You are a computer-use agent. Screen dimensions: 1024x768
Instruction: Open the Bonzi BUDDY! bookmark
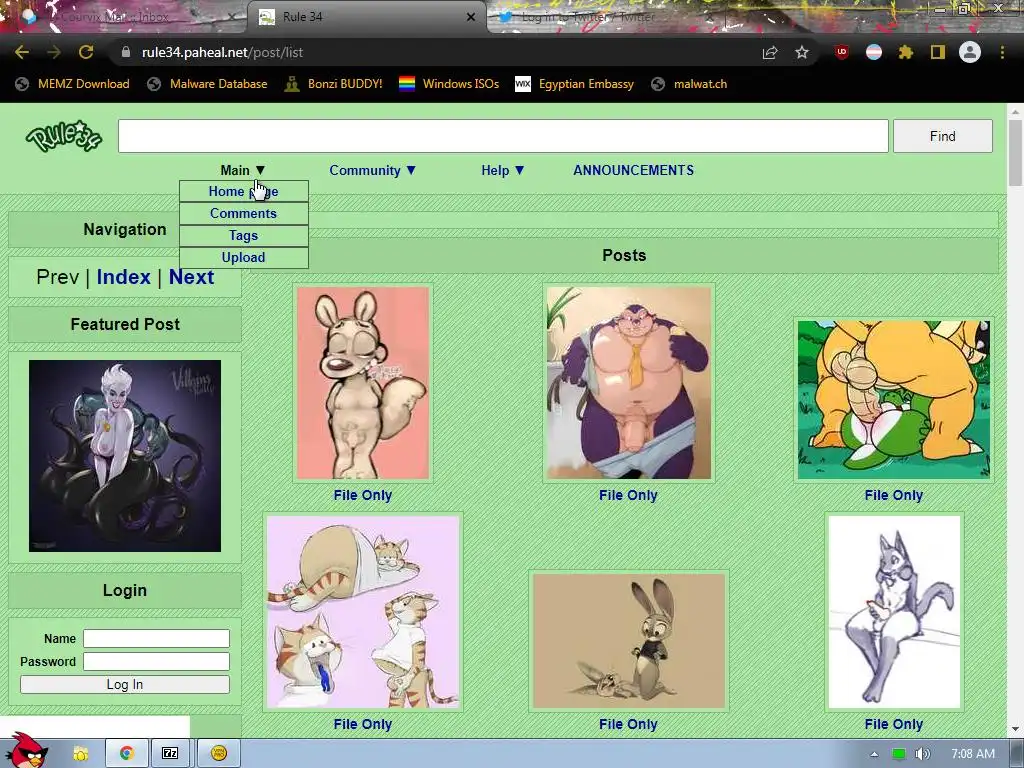pyautogui.click(x=334, y=84)
